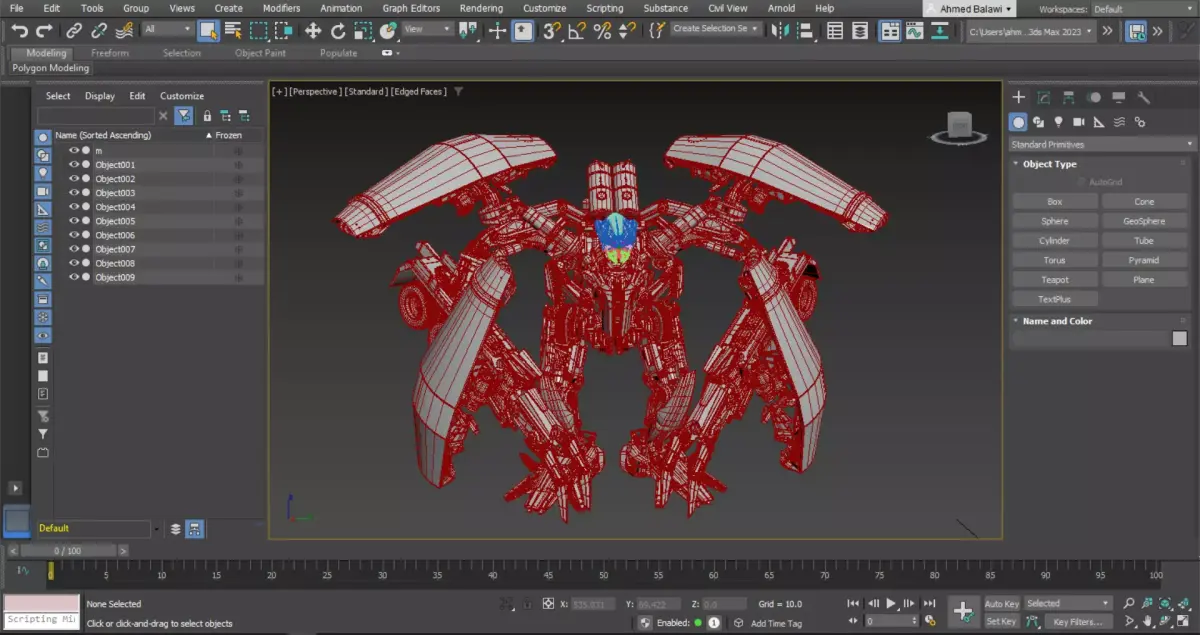Viewport: 1200px width, 635px height.
Task: Collapse the Object Type rollout
Action: tap(1049, 164)
